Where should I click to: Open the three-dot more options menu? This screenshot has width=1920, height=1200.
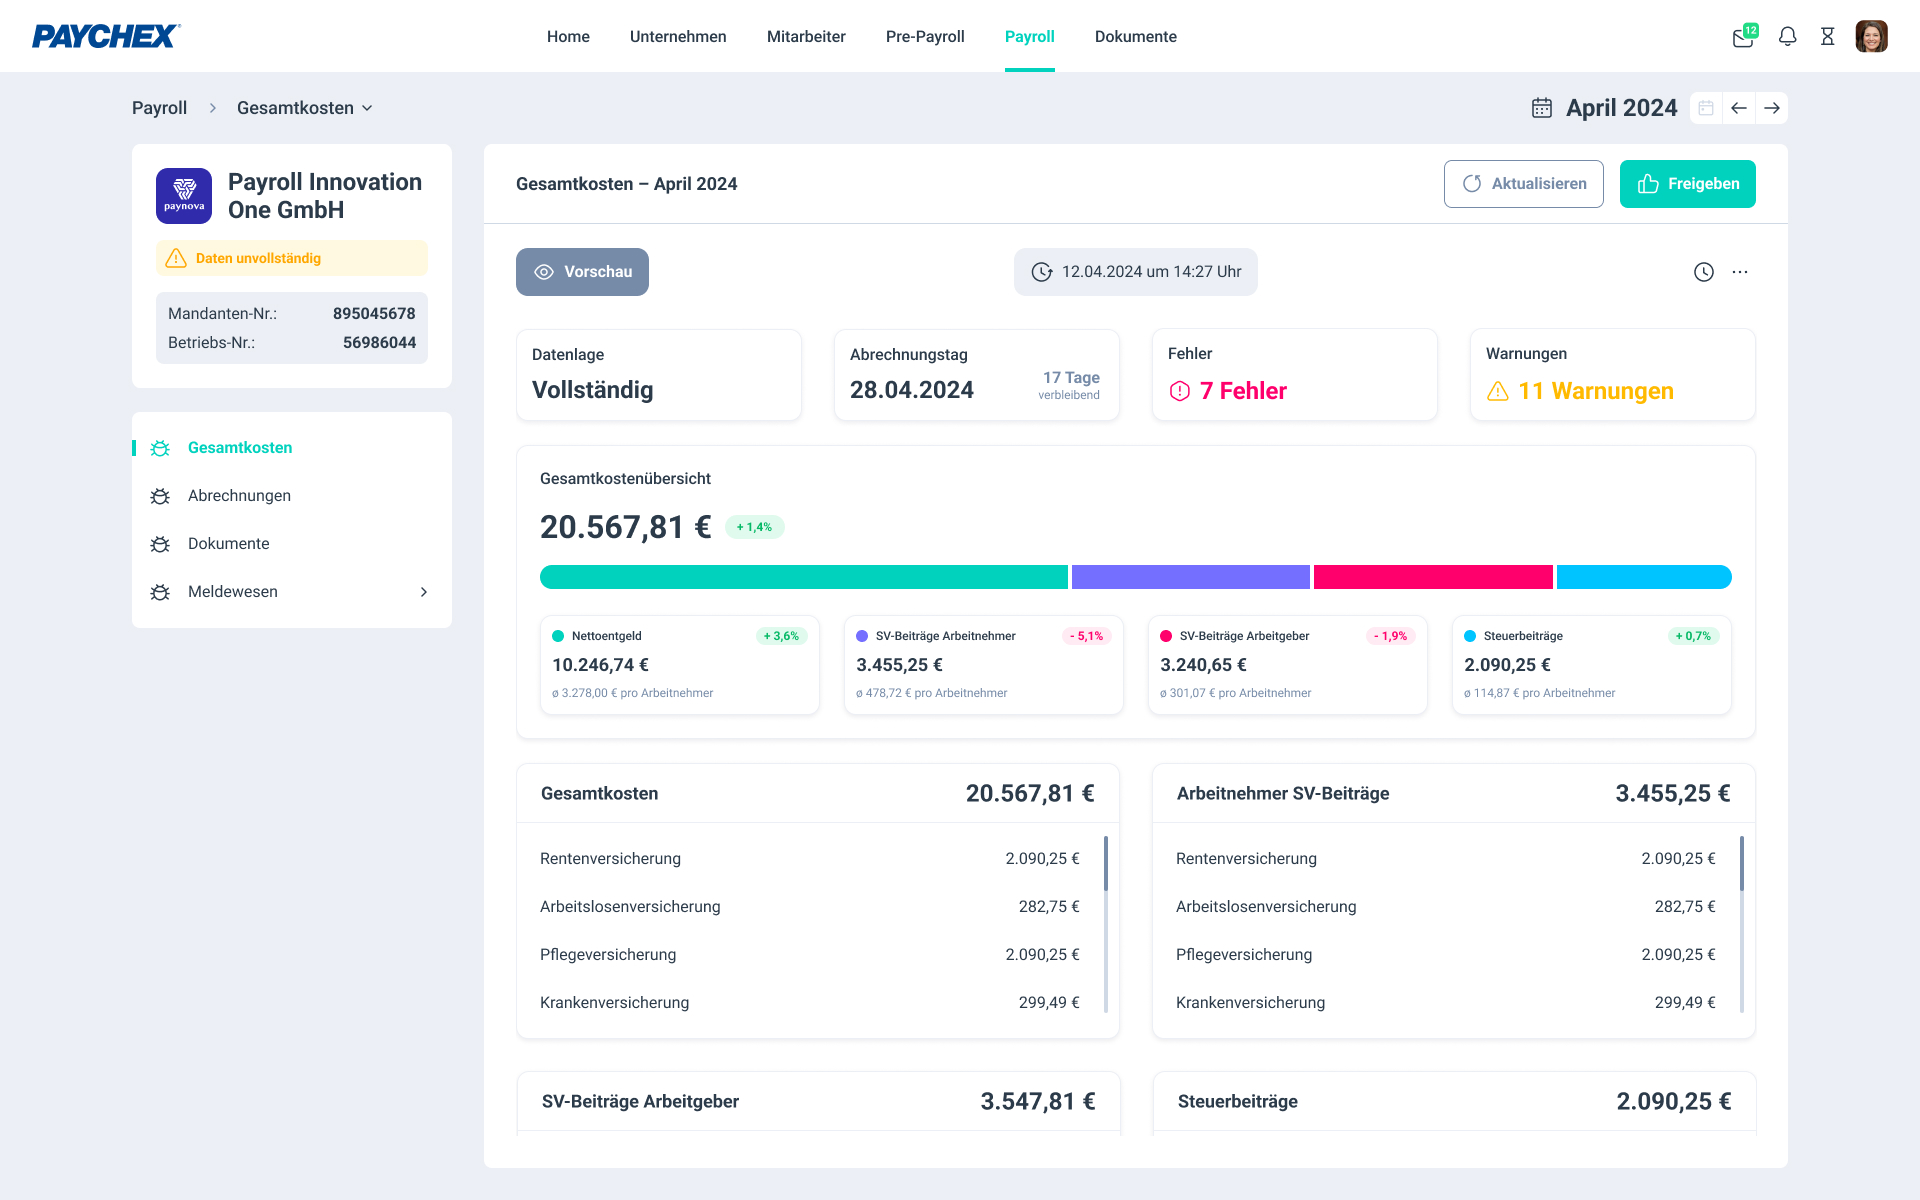(x=1740, y=272)
